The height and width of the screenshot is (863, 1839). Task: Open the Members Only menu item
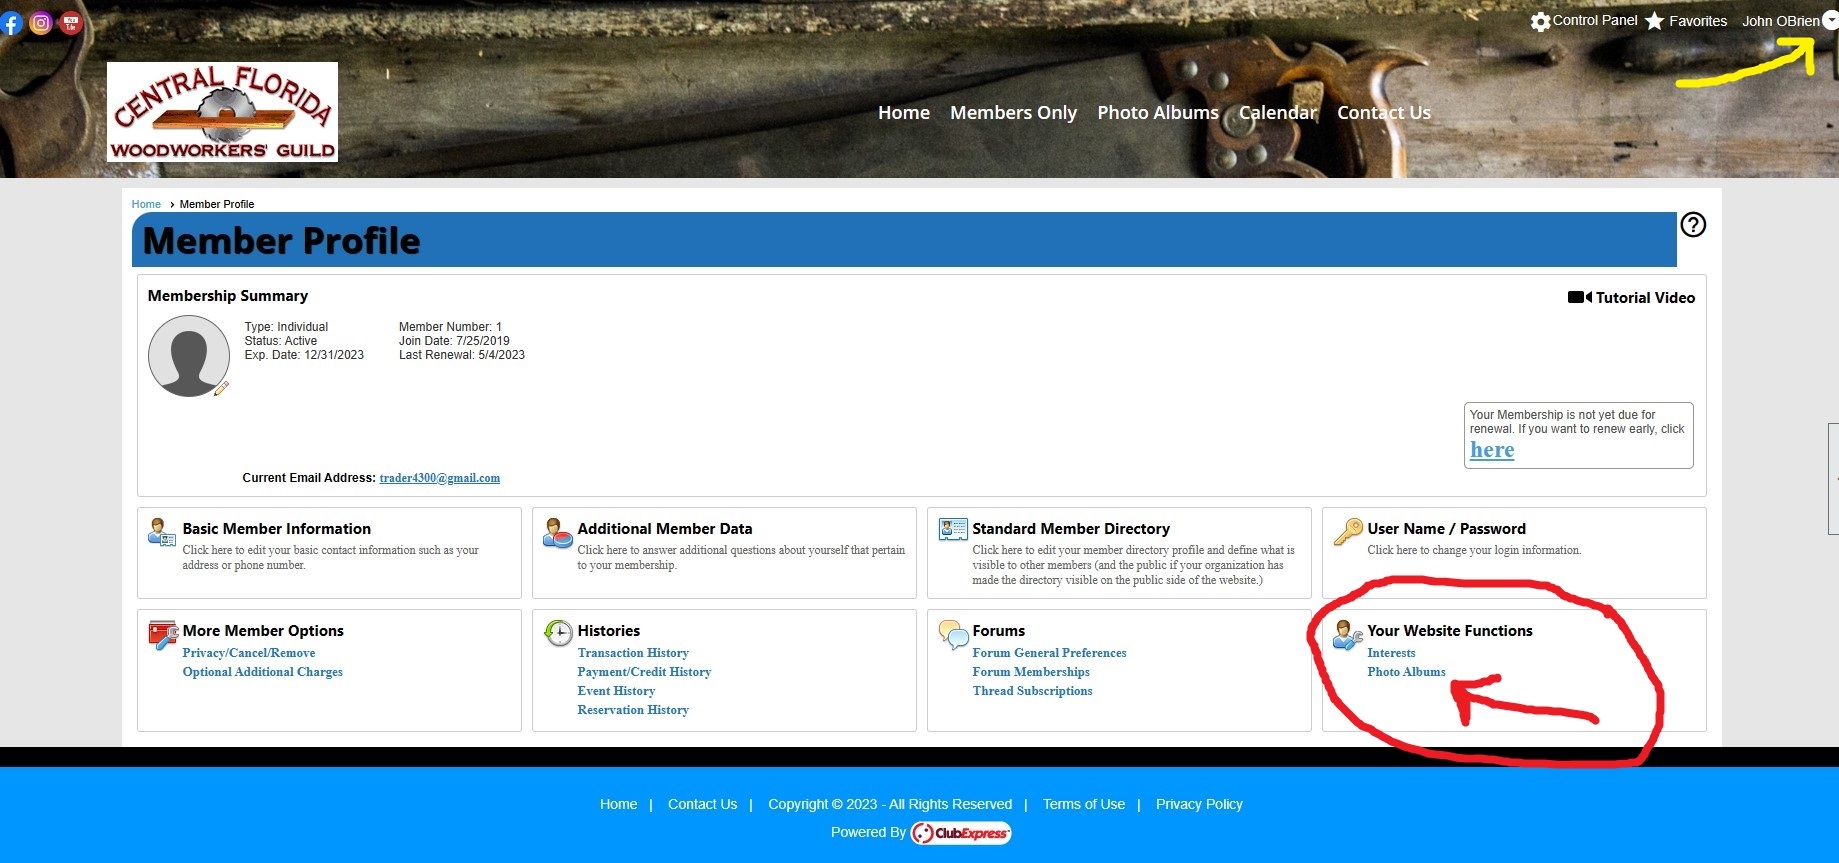(1013, 113)
